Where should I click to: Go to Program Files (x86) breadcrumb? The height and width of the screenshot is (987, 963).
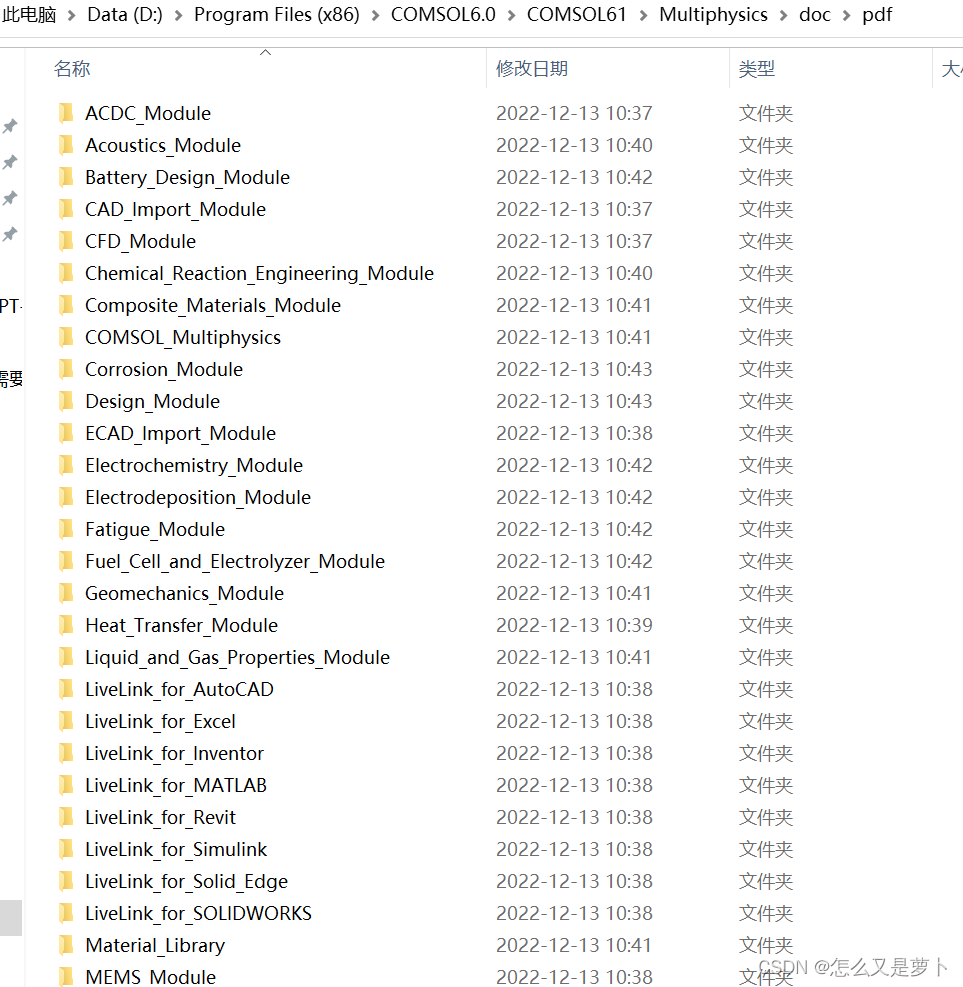tap(277, 14)
